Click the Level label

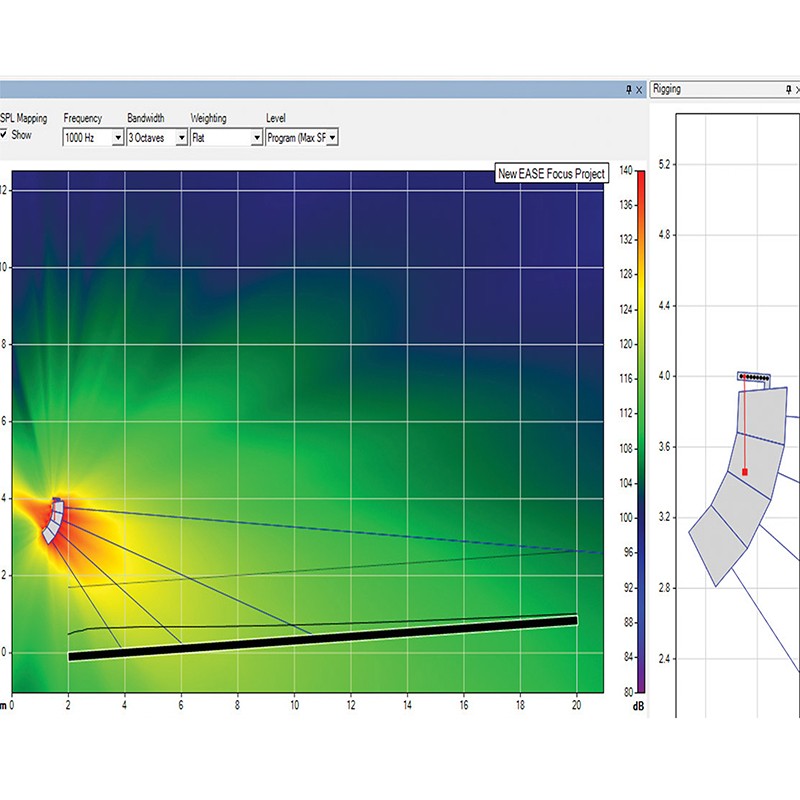[x=276, y=118]
